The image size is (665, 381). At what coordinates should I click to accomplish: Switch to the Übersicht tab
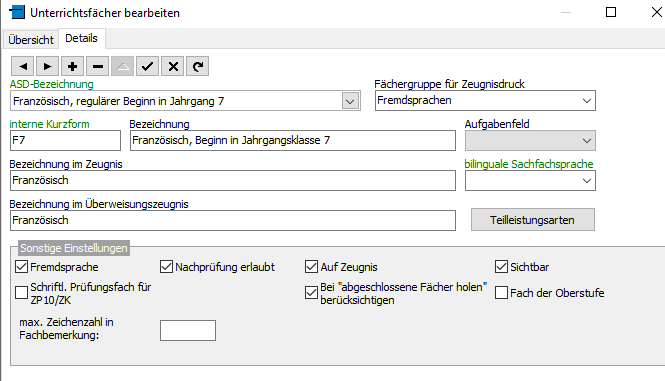point(31,40)
